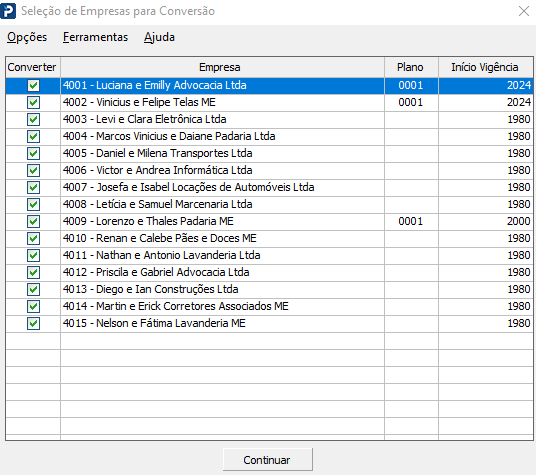Select the Plano cell 0001 of company 4009

point(412,221)
